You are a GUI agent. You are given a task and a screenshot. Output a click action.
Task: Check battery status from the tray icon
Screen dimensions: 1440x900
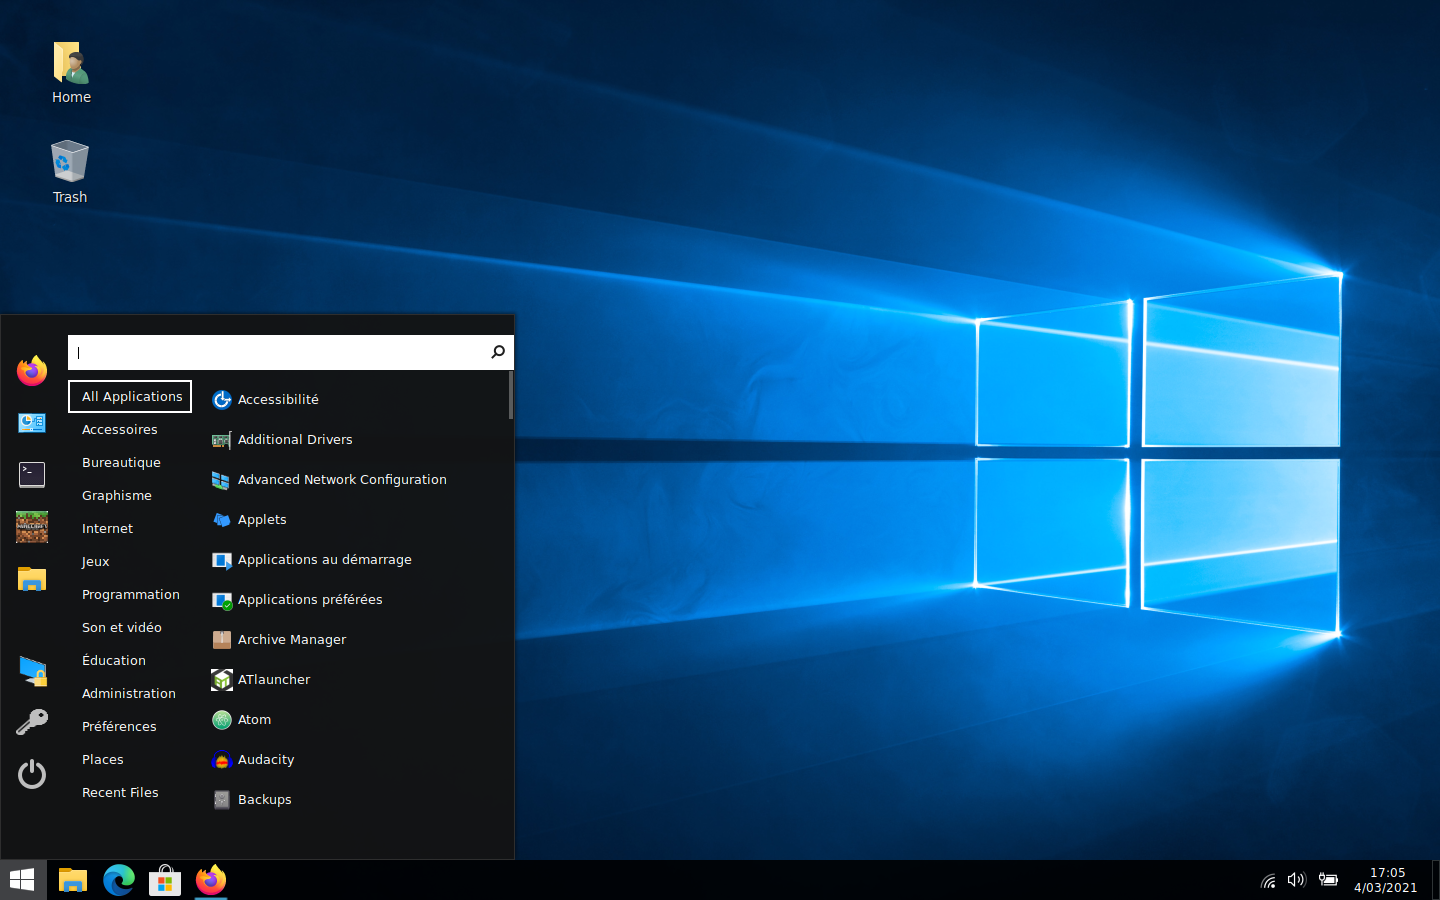pyautogui.click(x=1328, y=880)
